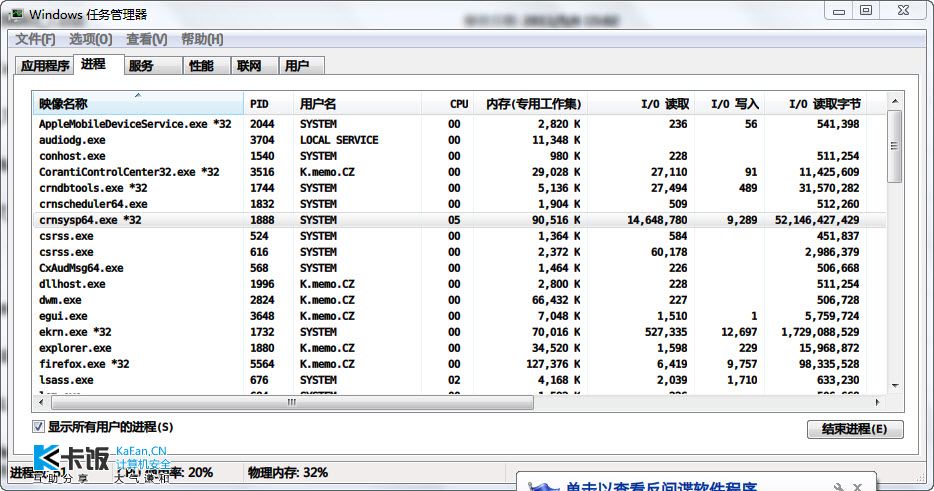934x491 pixels.
Task: Click PID 5564 cell
Action: click(262, 364)
